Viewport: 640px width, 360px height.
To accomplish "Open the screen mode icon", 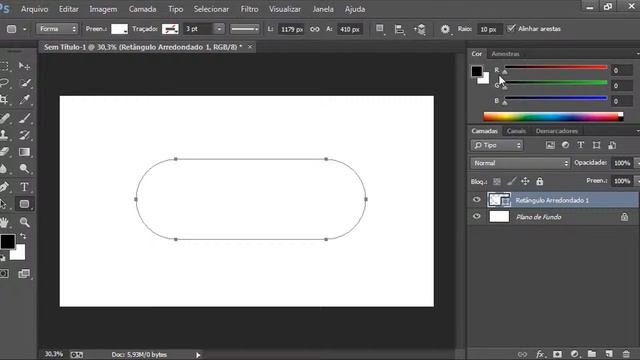I will coord(24,274).
